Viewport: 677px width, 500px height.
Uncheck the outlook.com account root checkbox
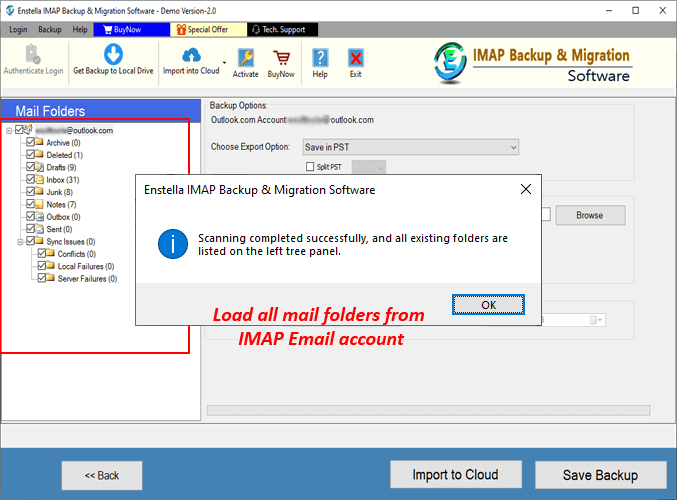19,130
